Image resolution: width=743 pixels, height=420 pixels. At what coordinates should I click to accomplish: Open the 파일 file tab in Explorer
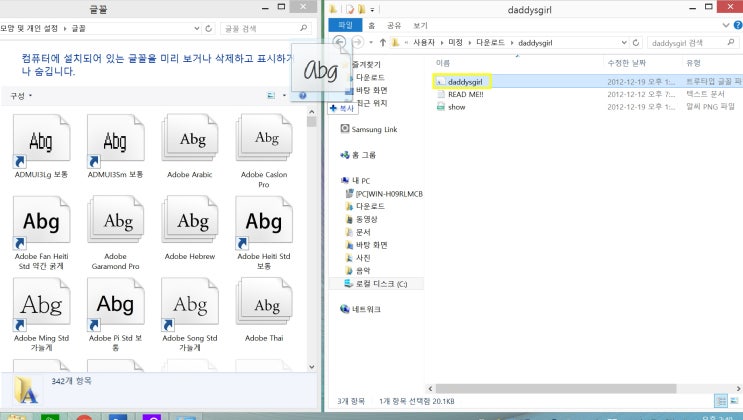point(345,25)
